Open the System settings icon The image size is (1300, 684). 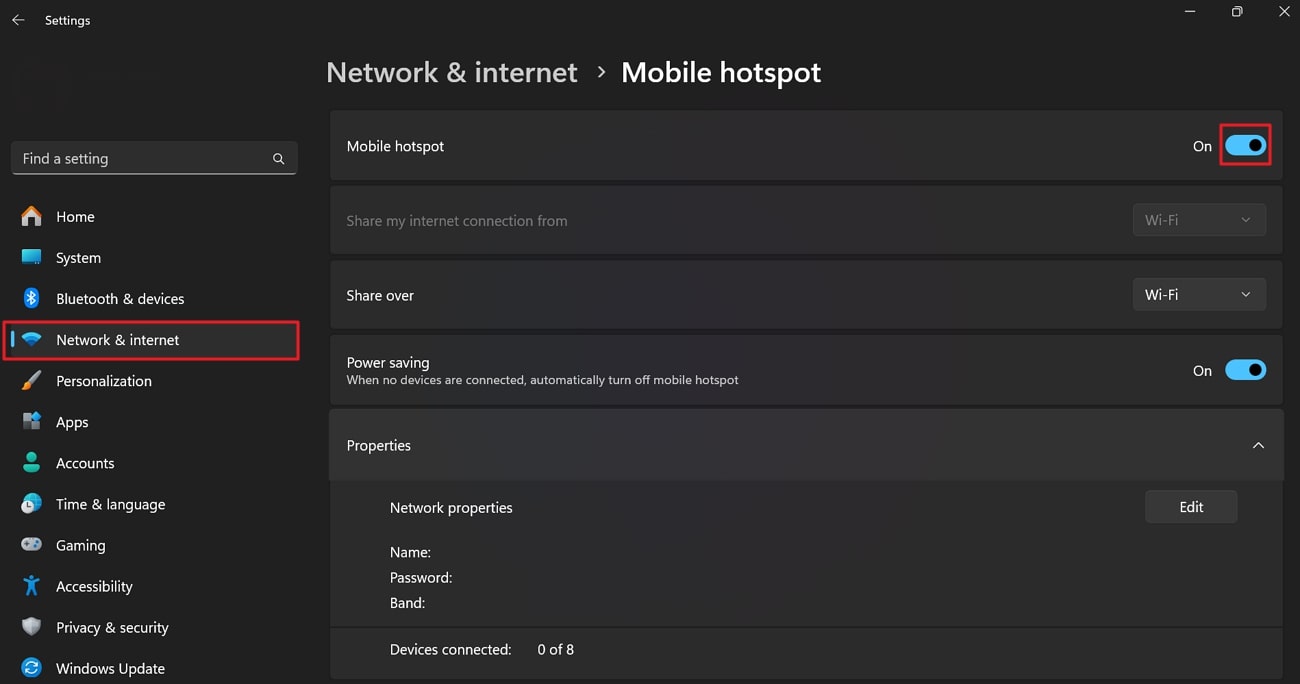click(x=32, y=257)
